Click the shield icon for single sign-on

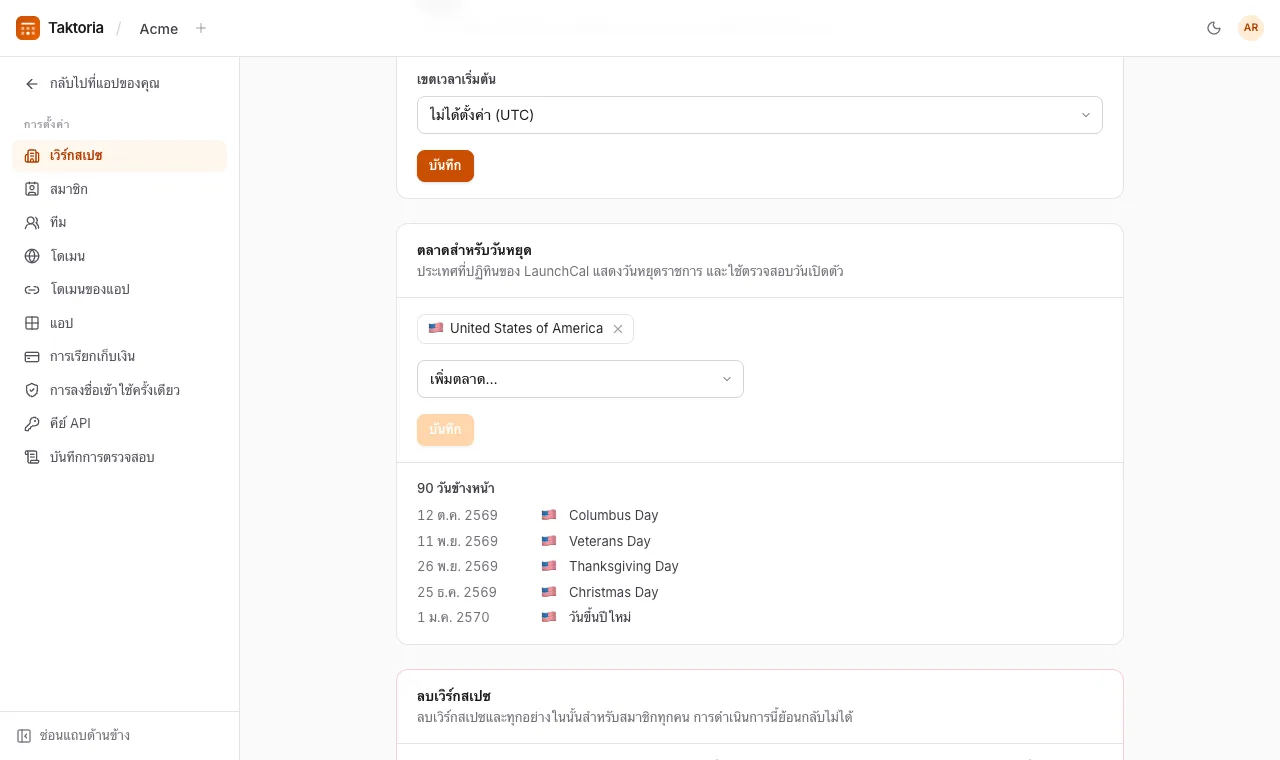(32, 390)
